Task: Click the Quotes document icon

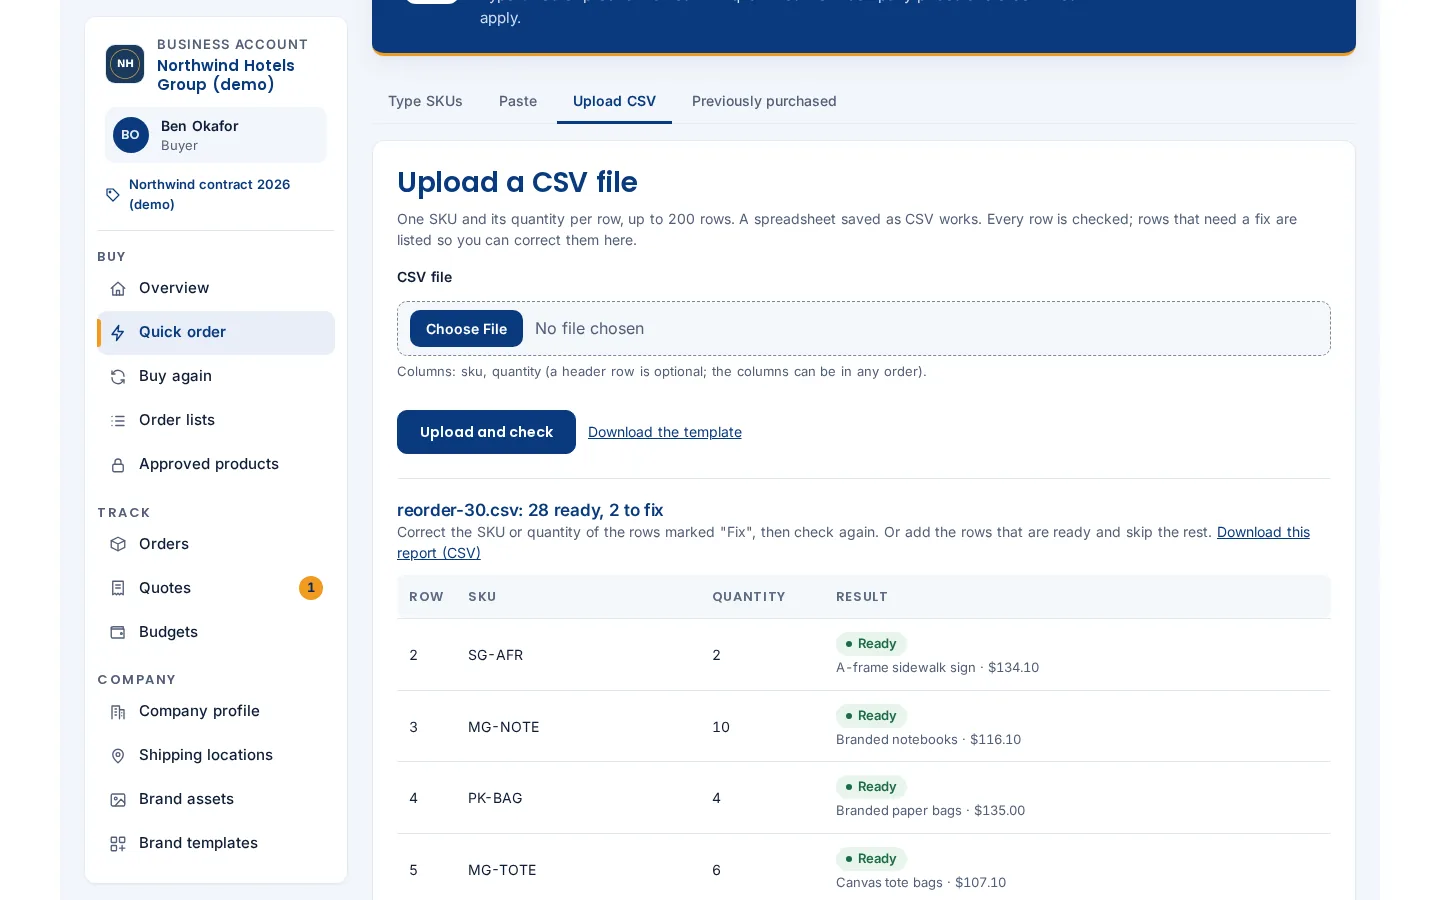Action: 118,588
